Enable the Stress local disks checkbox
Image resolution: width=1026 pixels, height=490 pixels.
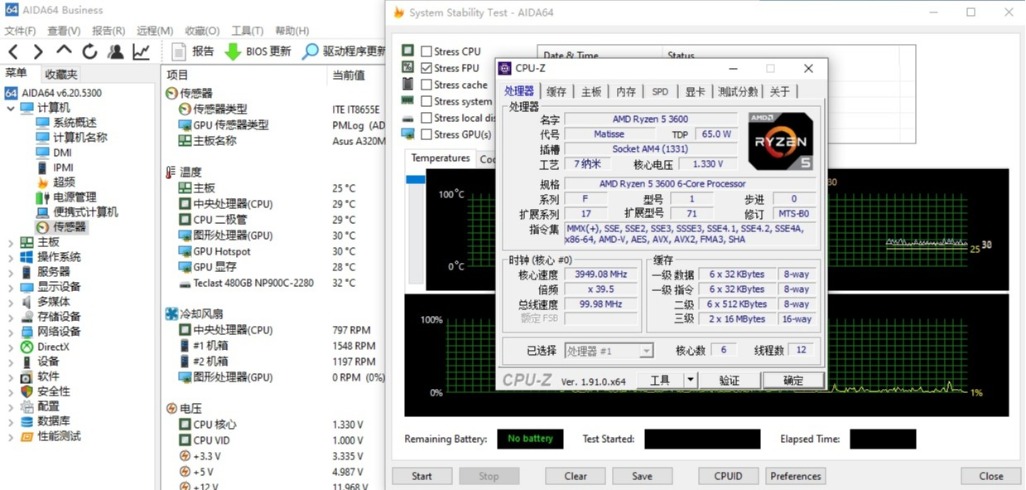point(427,118)
